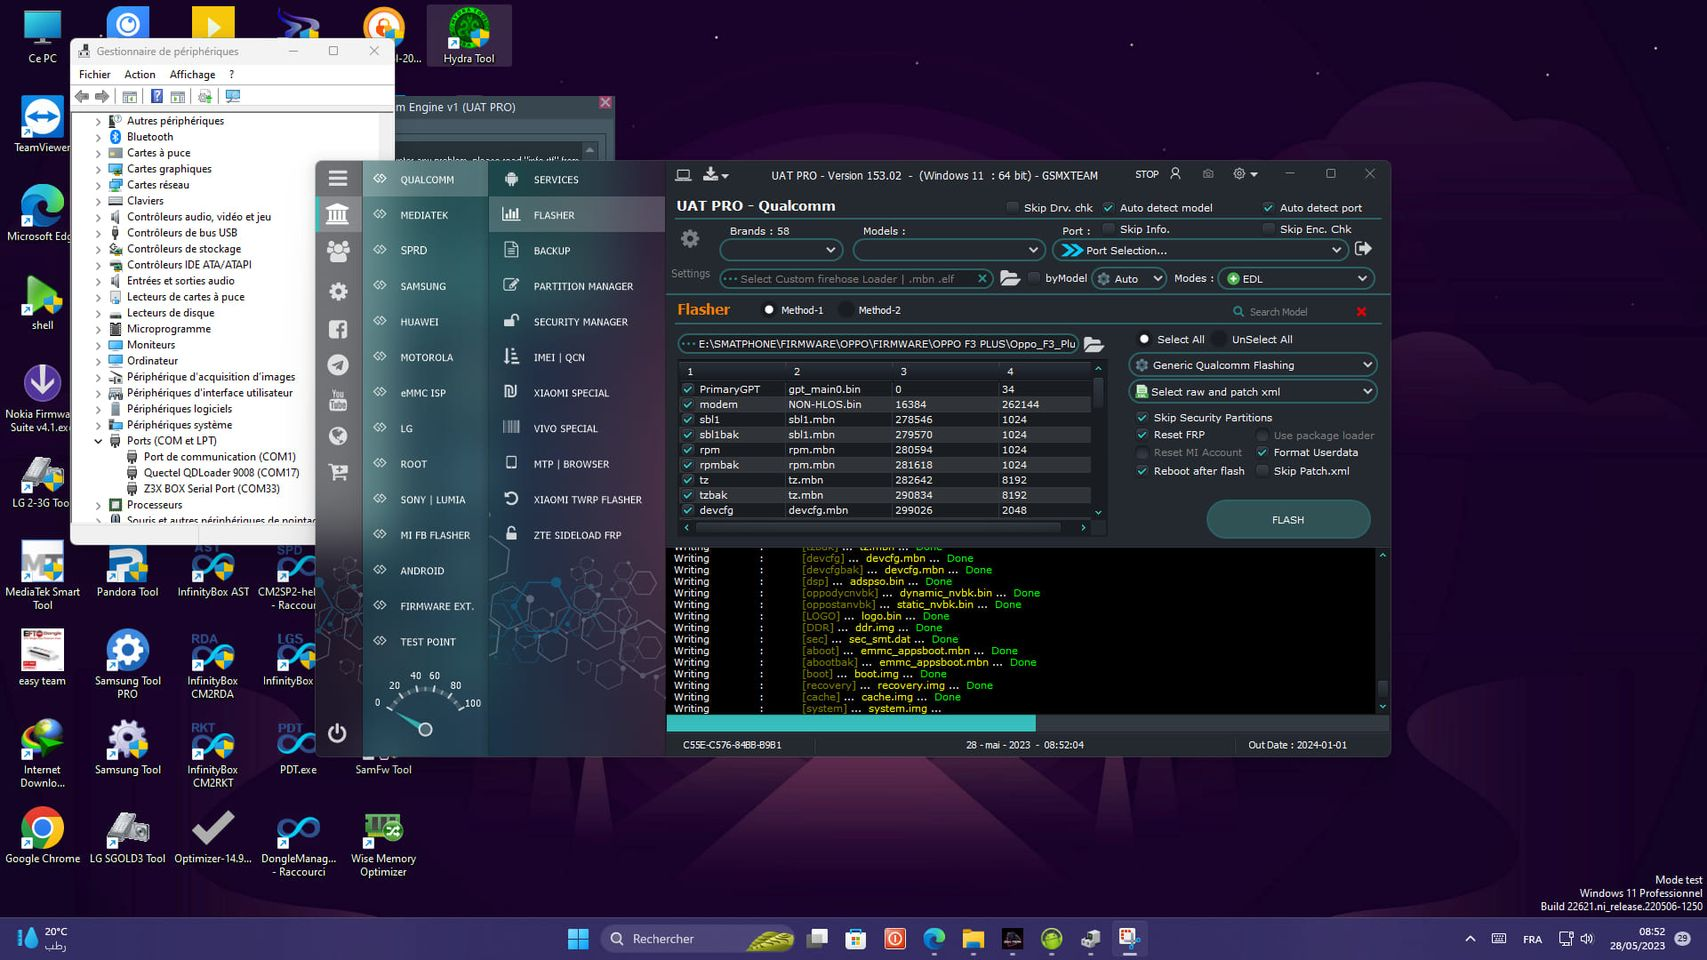Toggle Auto detect port checkbox
The image size is (1707, 960).
tap(1268, 208)
